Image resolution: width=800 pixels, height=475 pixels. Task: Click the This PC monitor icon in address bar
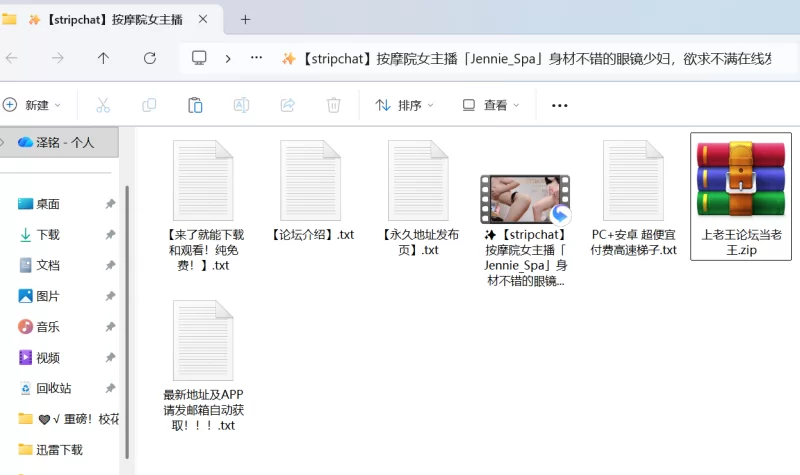click(199, 58)
